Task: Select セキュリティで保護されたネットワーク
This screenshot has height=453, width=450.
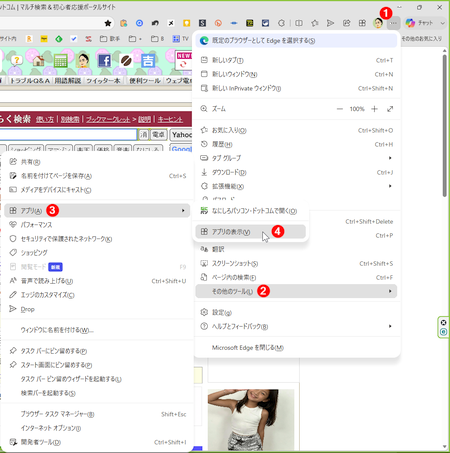Action: 97,239
